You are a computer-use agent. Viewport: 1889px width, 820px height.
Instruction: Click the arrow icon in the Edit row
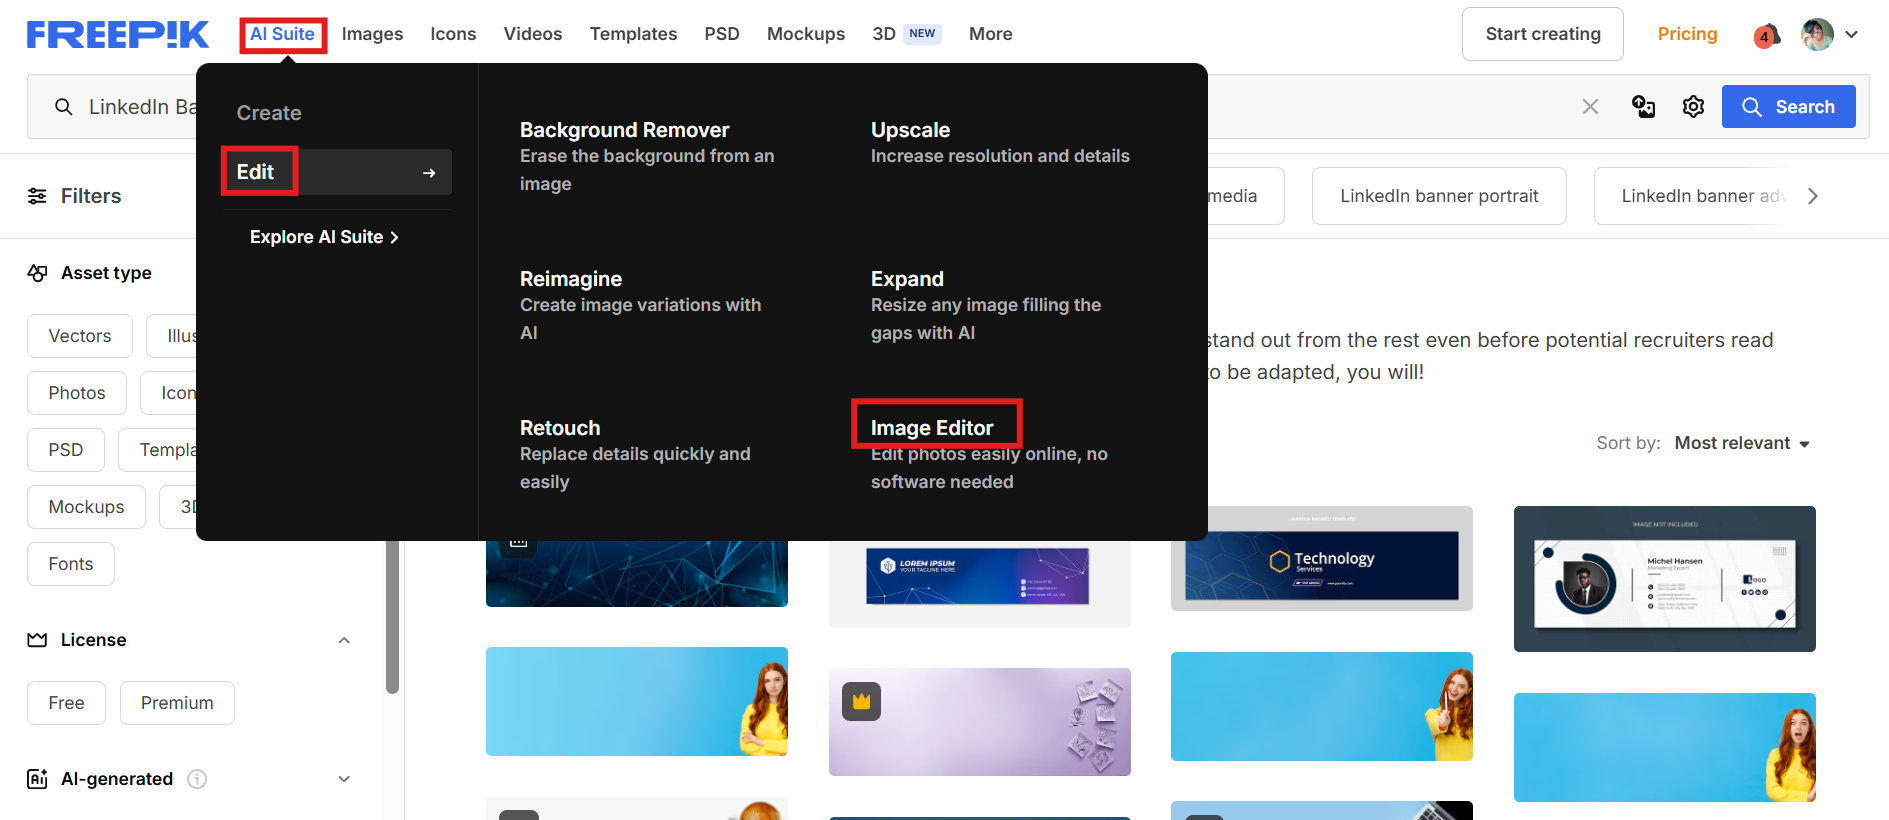(429, 173)
